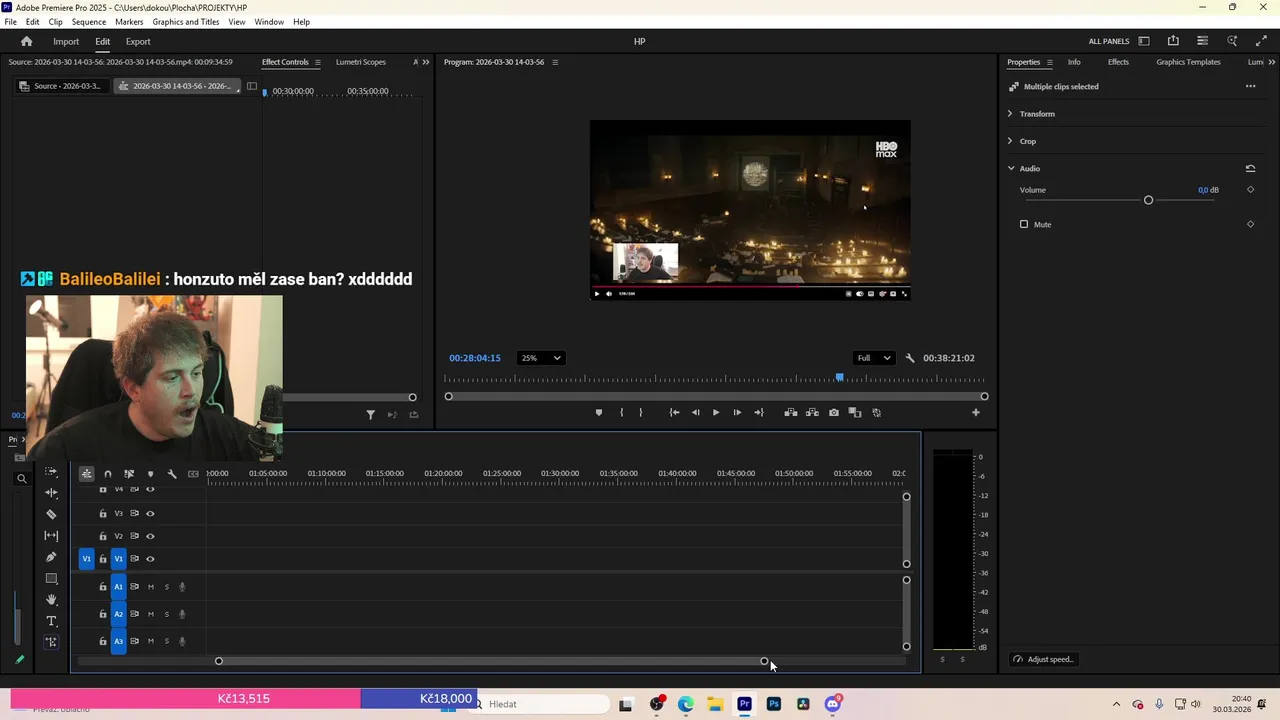Click the Mark Out button
This screenshot has height=720, width=1280.
click(641, 413)
